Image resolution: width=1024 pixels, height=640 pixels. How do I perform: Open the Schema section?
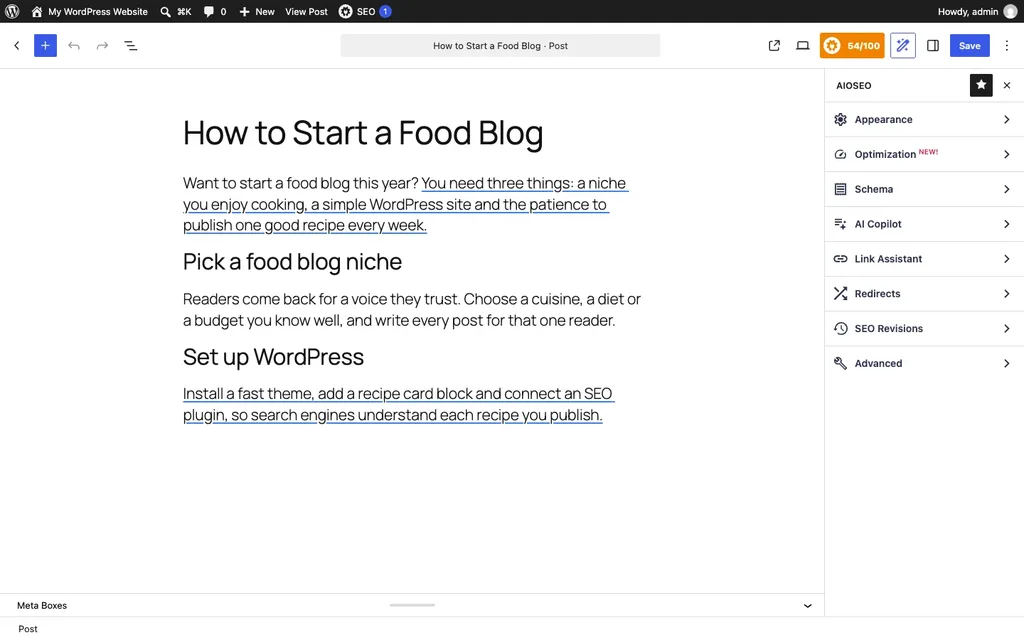click(924, 189)
